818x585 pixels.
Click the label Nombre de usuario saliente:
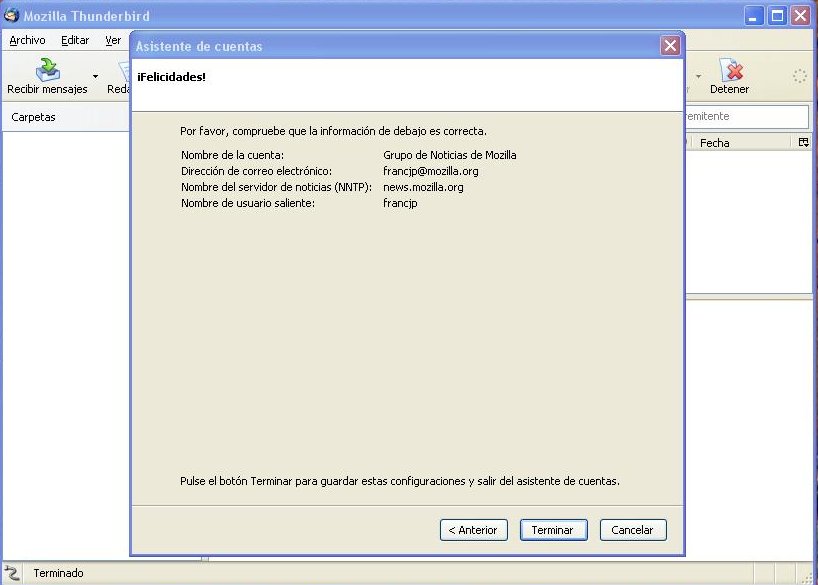248,203
